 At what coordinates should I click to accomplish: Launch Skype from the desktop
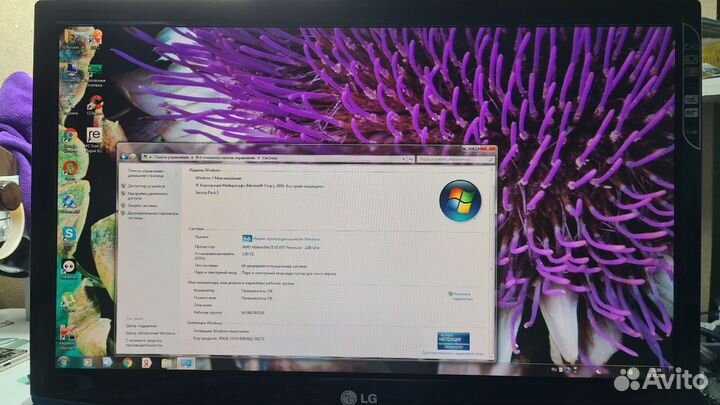click(x=70, y=231)
